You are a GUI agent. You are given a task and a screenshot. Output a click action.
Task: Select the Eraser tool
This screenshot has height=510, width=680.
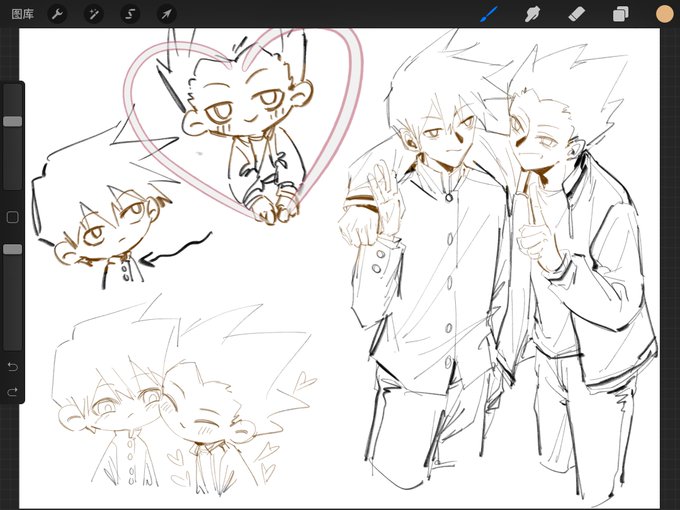click(x=577, y=14)
